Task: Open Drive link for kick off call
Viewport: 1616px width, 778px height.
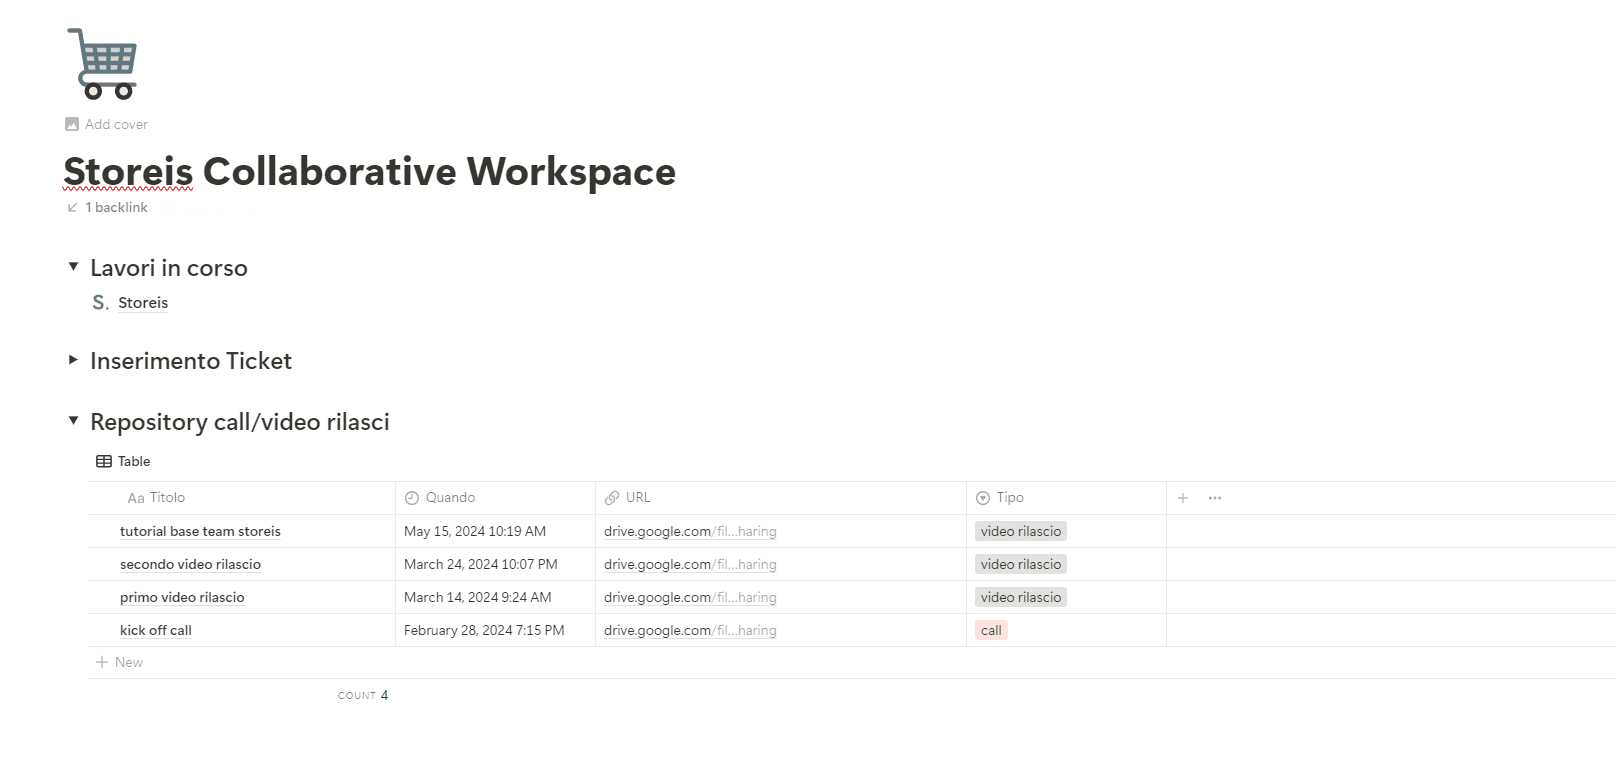Action: coord(690,630)
